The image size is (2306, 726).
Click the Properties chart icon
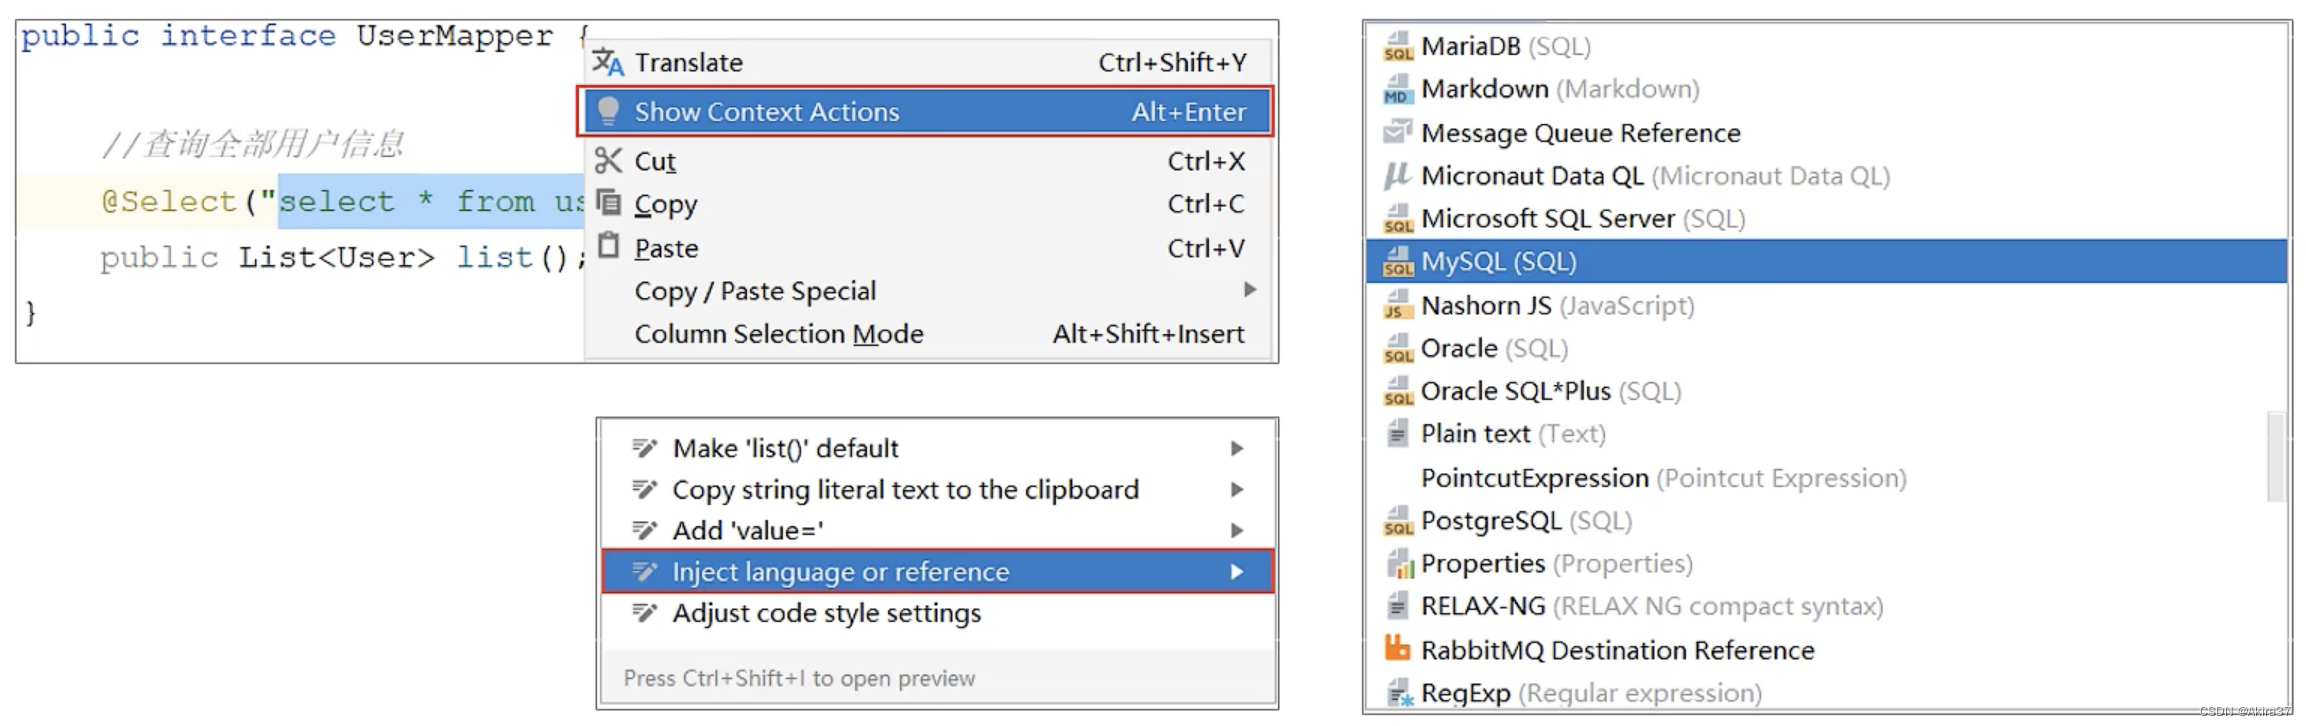click(1400, 564)
